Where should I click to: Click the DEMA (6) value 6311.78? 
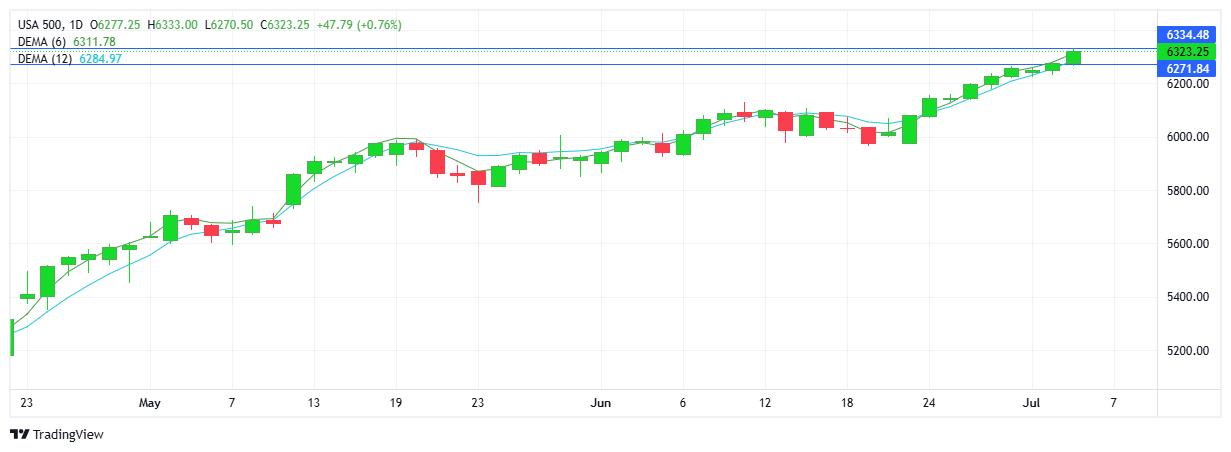click(x=94, y=41)
